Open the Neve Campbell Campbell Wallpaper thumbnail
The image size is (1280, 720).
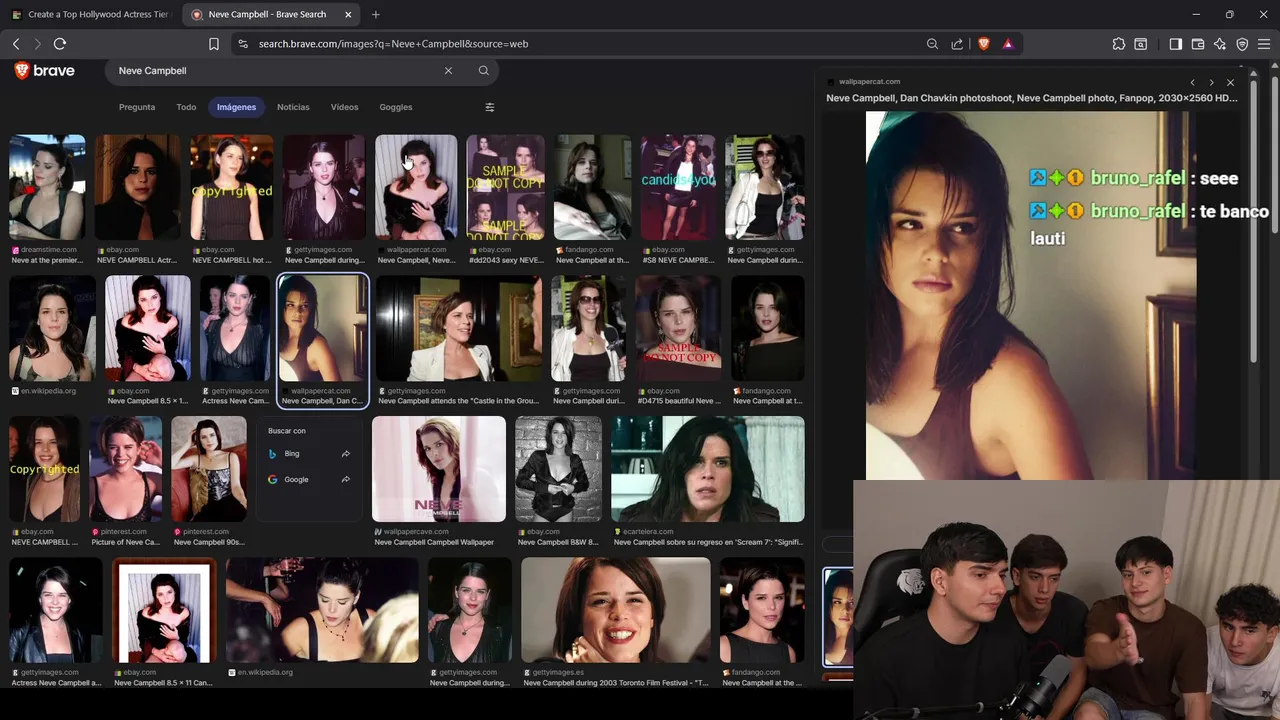[439, 469]
